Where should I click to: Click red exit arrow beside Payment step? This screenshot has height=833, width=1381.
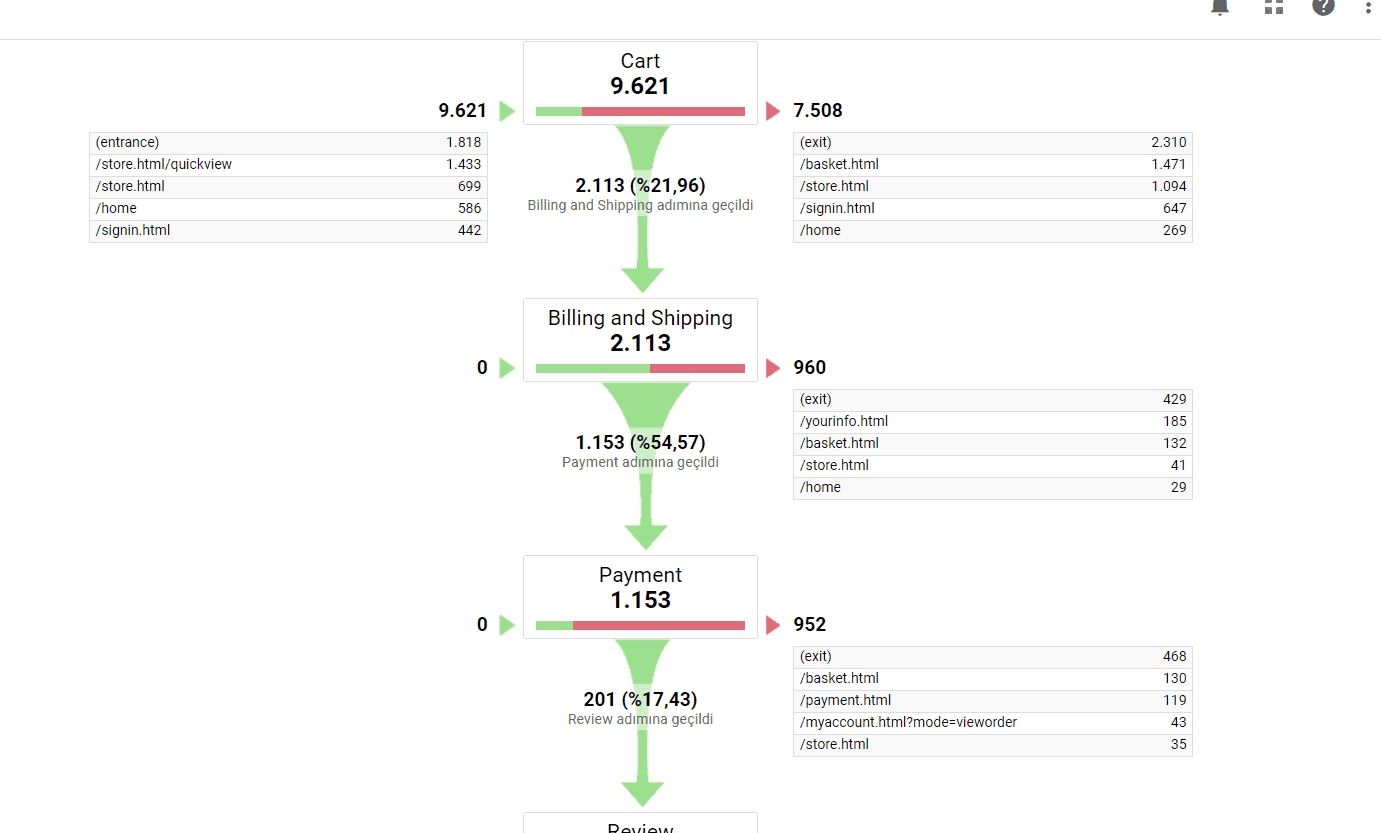coord(772,625)
